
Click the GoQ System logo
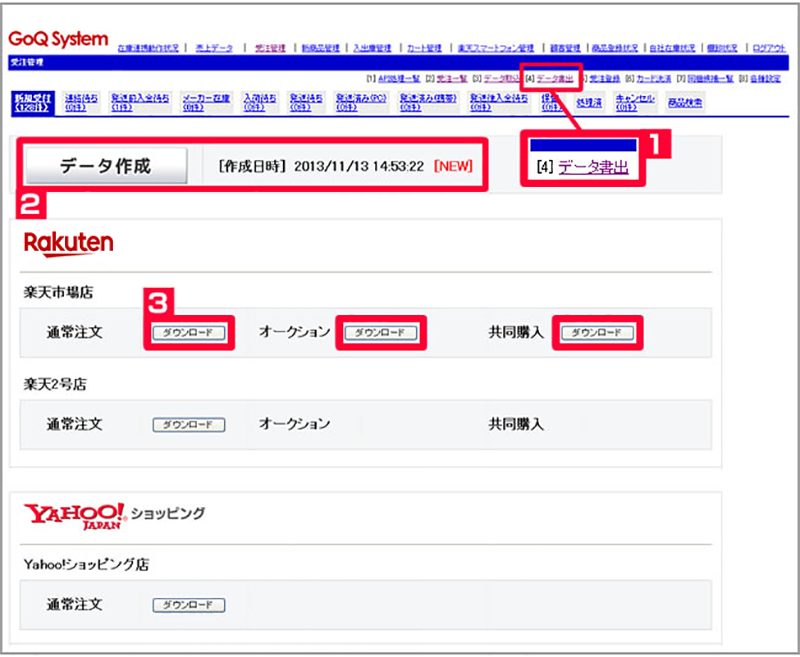click(58, 39)
